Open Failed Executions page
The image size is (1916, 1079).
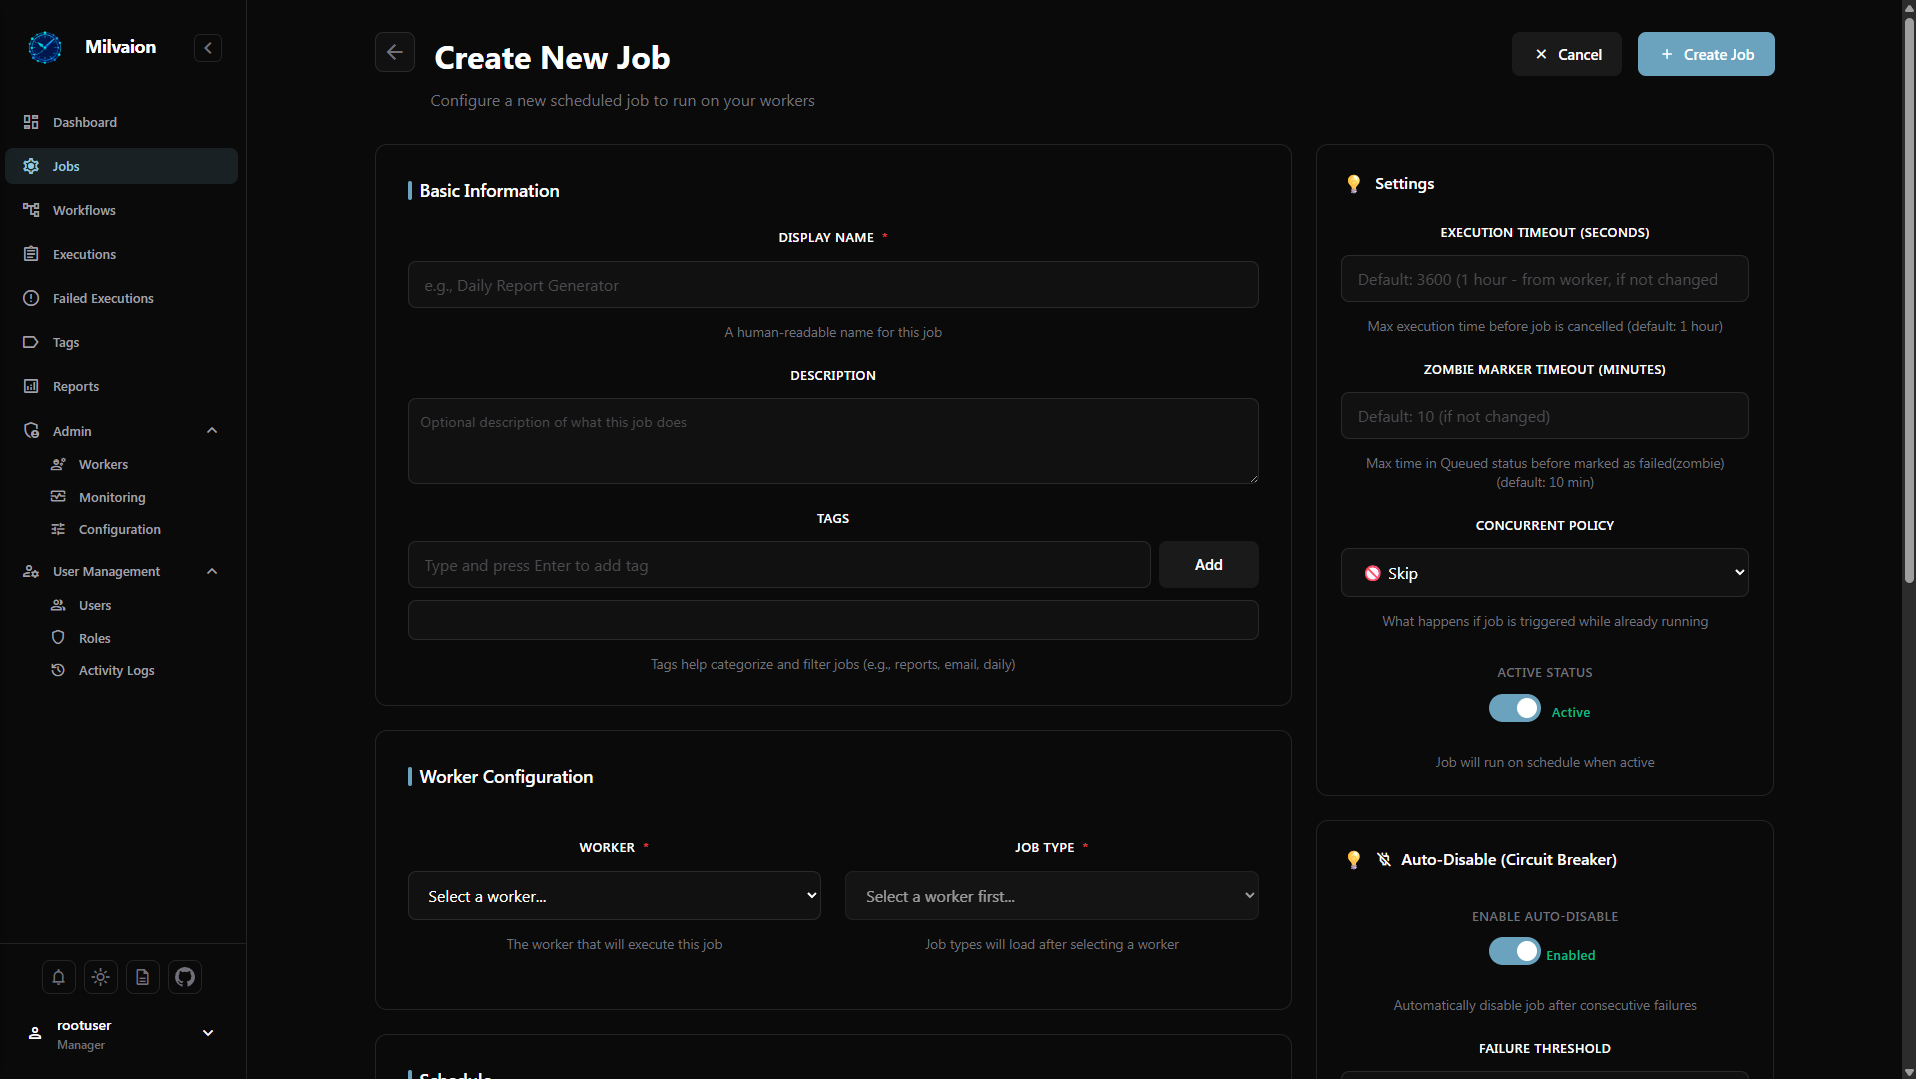(121, 298)
